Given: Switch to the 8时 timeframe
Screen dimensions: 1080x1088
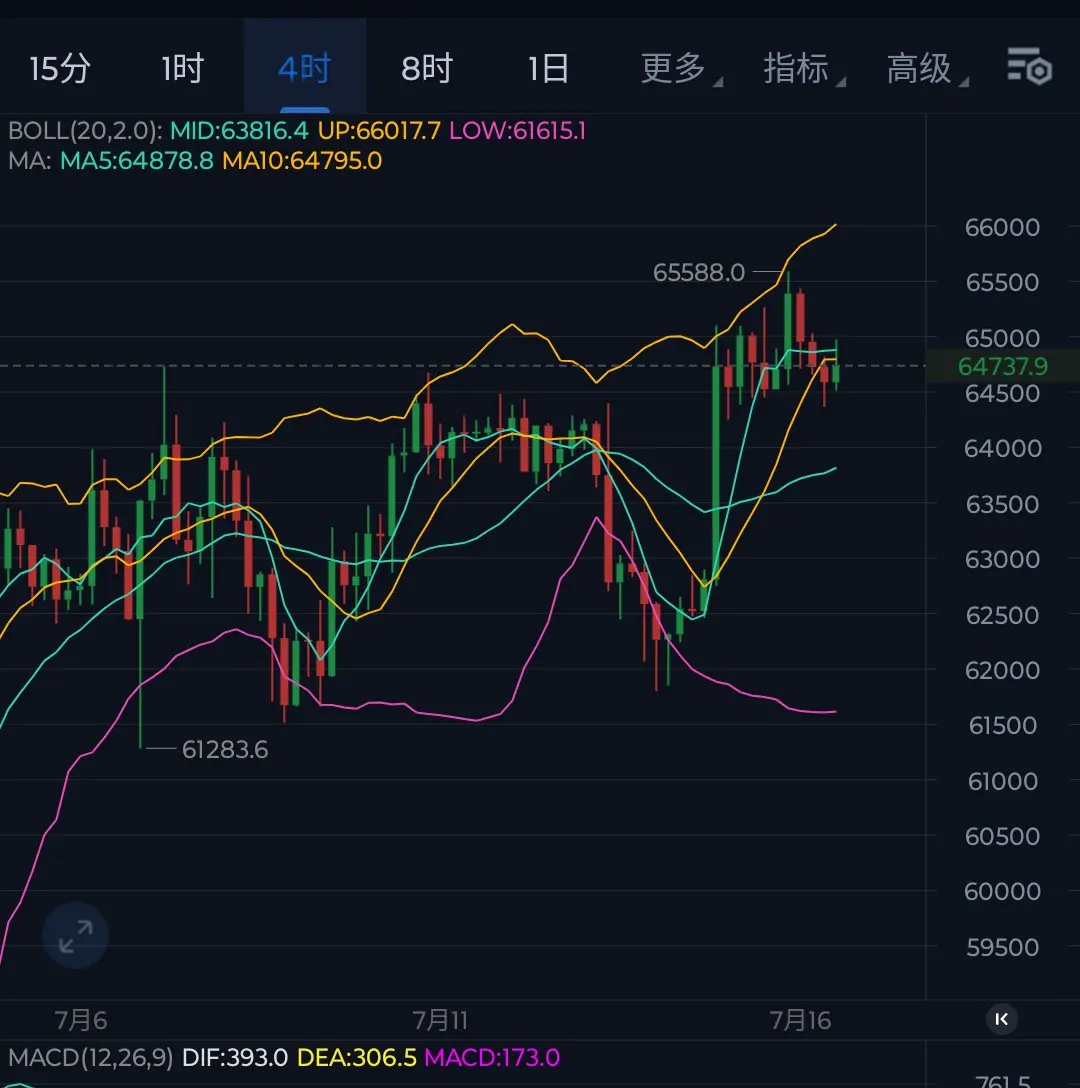Looking at the screenshot, I should 427,69.
